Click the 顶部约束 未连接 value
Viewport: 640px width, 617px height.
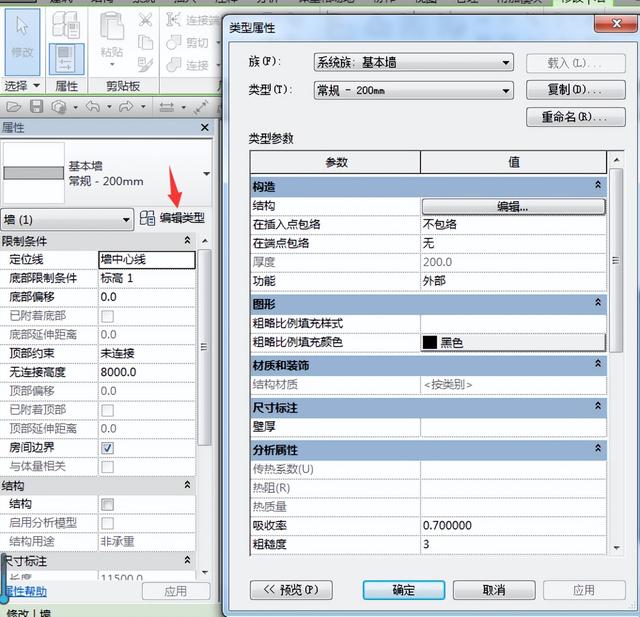147,353
